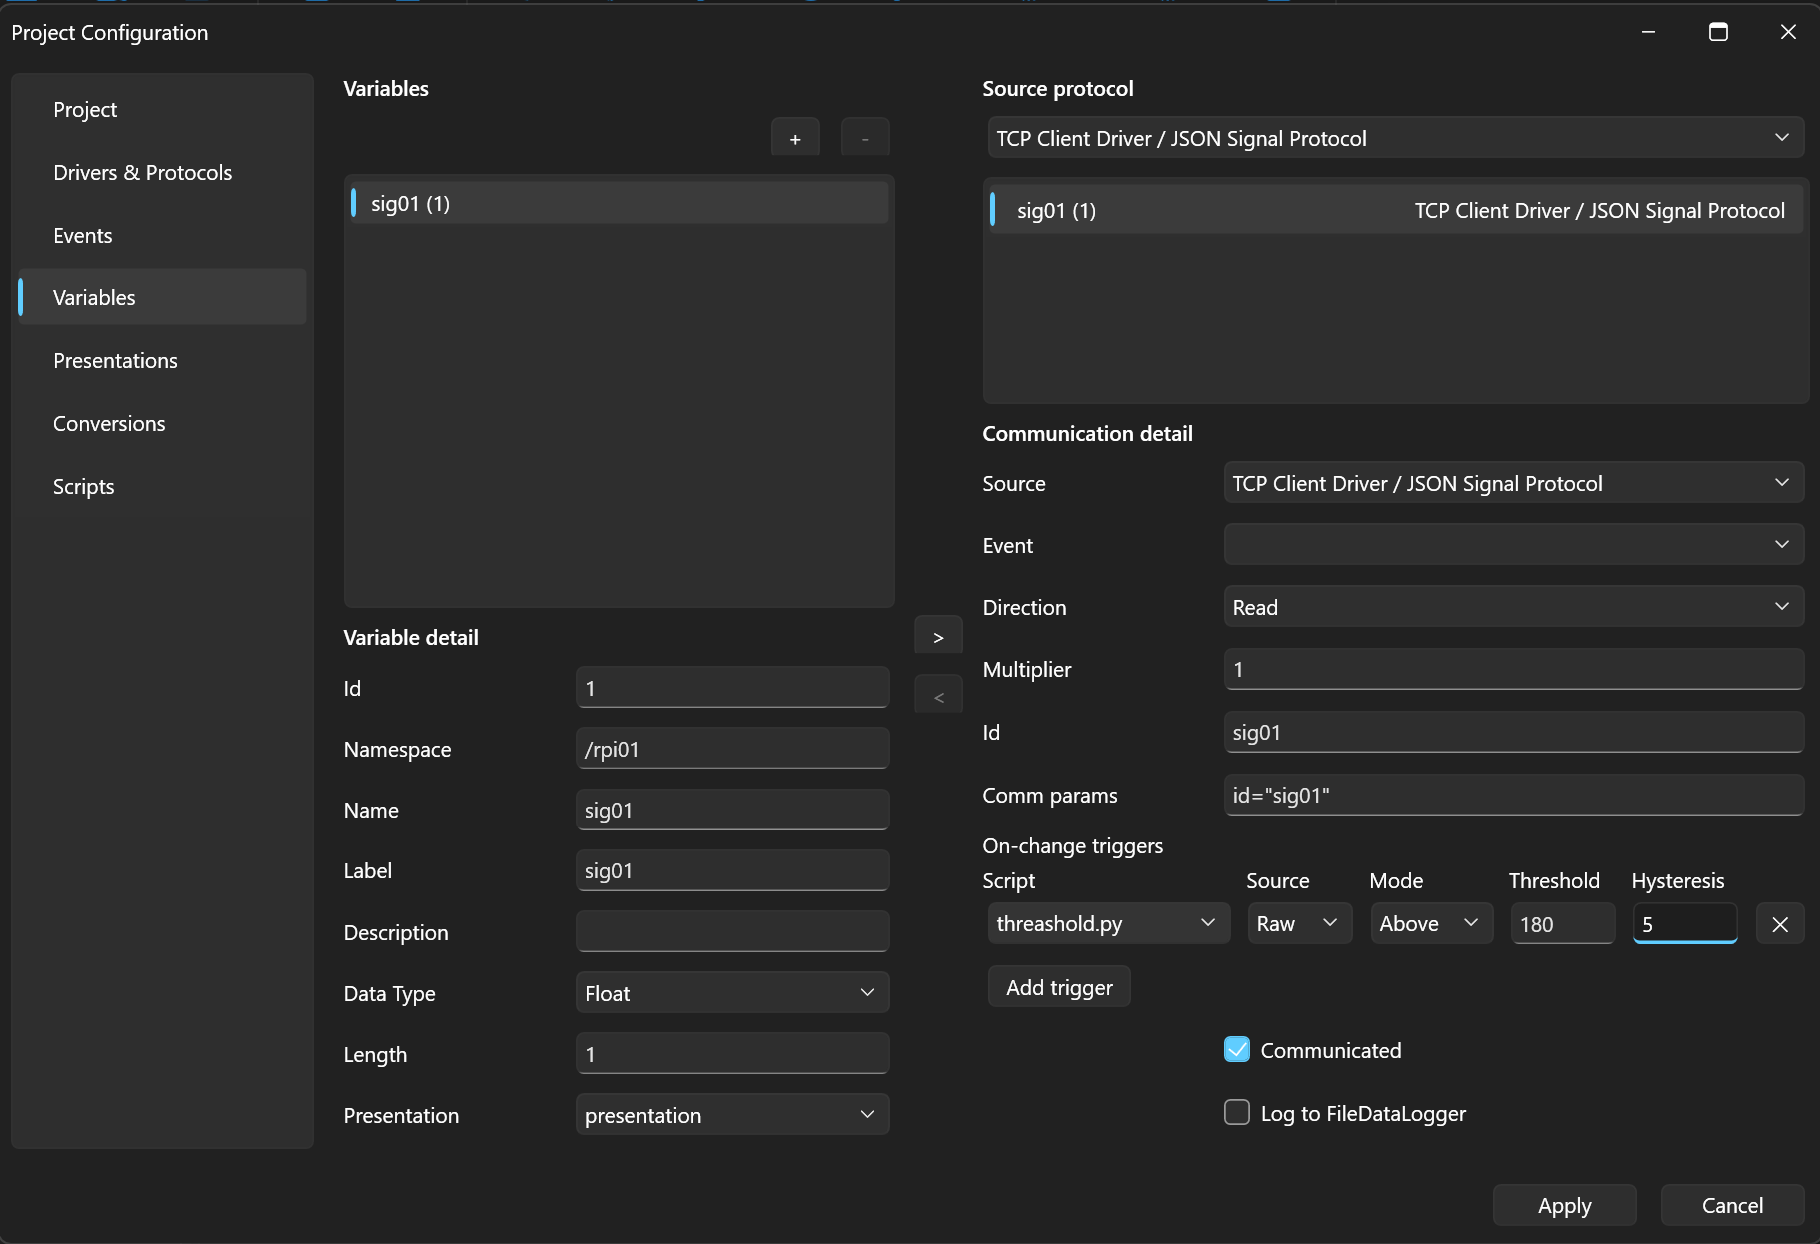Image resolution: width=1820 pixels, height=1244 pixels.
Task: Open trigger Script dropdown threashold.py
Action: pos(1108,923)
